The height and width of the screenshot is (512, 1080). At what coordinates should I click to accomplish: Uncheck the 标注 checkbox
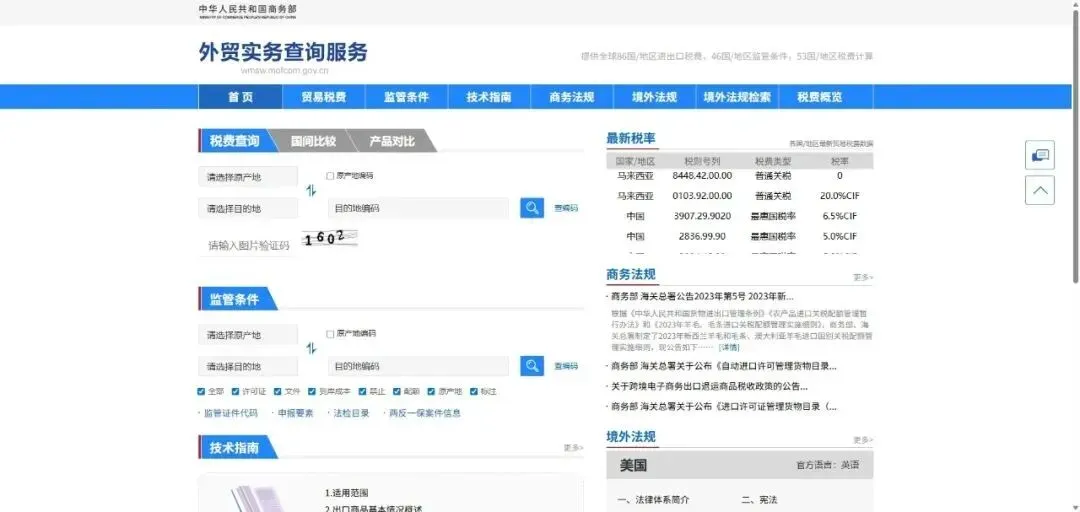click(474, 391)
